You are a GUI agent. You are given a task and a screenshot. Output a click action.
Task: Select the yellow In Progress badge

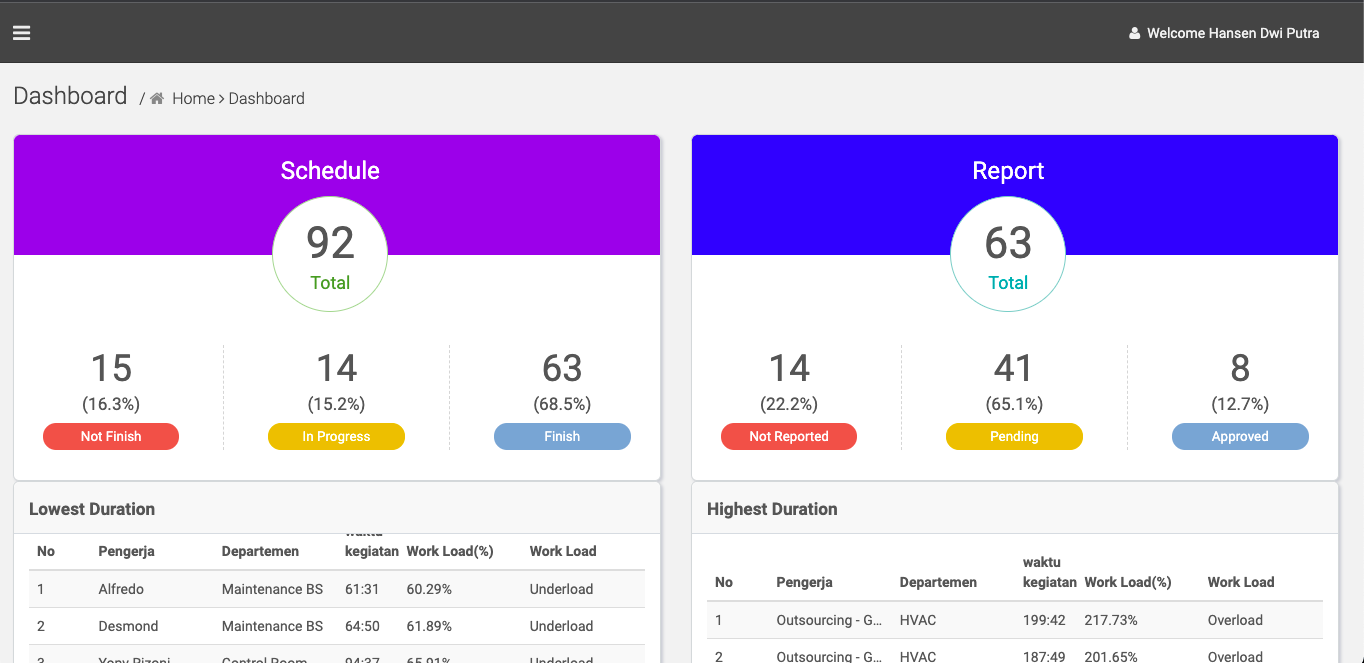click(x=336, y=436)
